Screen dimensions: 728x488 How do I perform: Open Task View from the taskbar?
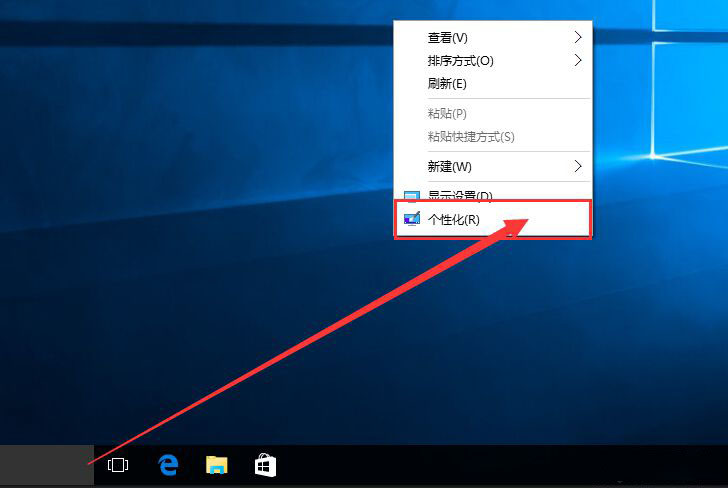click(x=117, y=465)
